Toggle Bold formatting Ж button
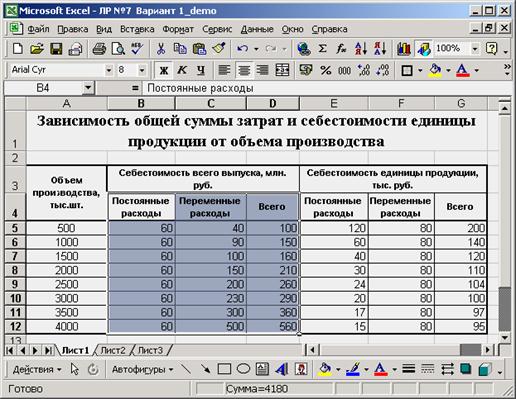 [x=164, y=70]
